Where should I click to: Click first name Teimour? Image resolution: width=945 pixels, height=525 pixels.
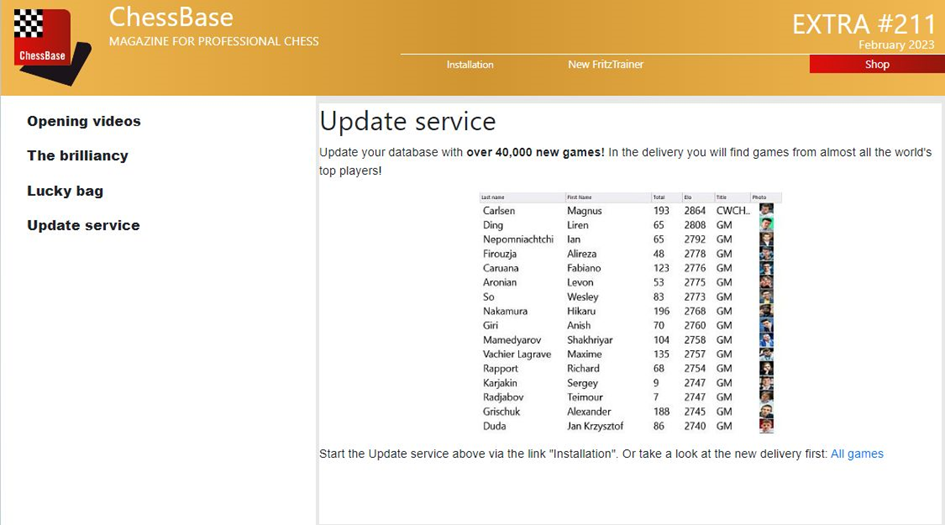pyautogui.click(x=585, y=397)
